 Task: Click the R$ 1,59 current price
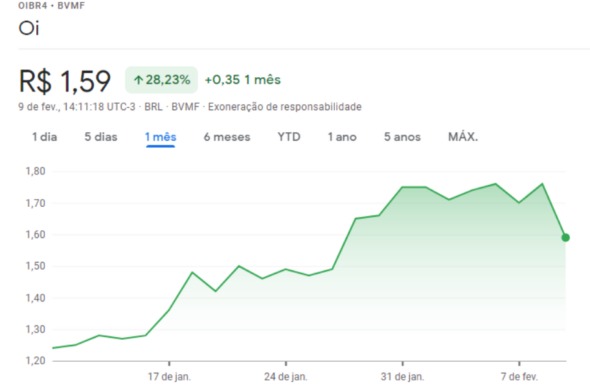[x=64, y=81]
